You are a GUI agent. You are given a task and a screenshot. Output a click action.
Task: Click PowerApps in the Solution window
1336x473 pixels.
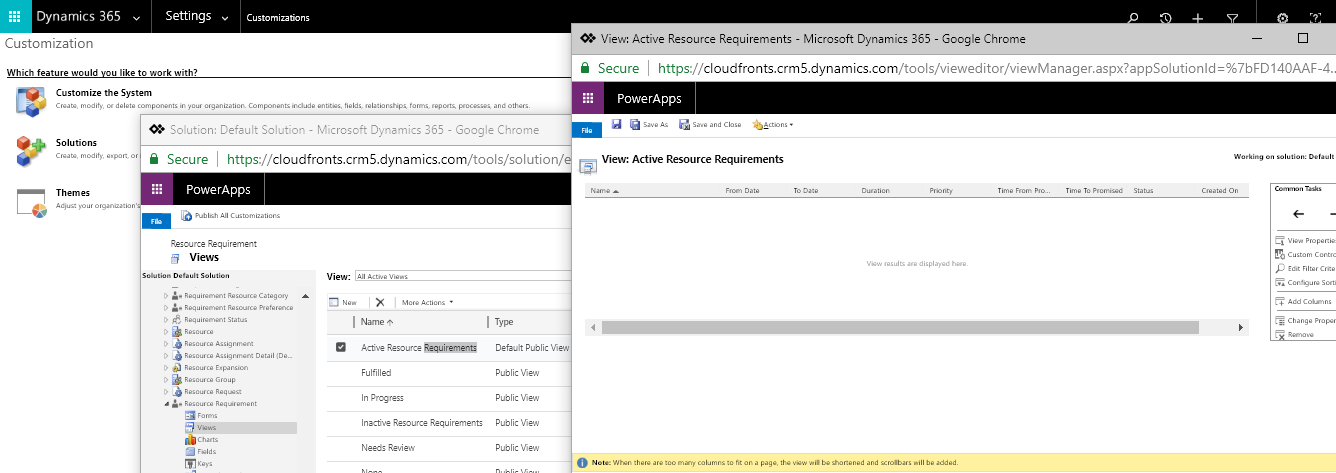click(218, 189)
